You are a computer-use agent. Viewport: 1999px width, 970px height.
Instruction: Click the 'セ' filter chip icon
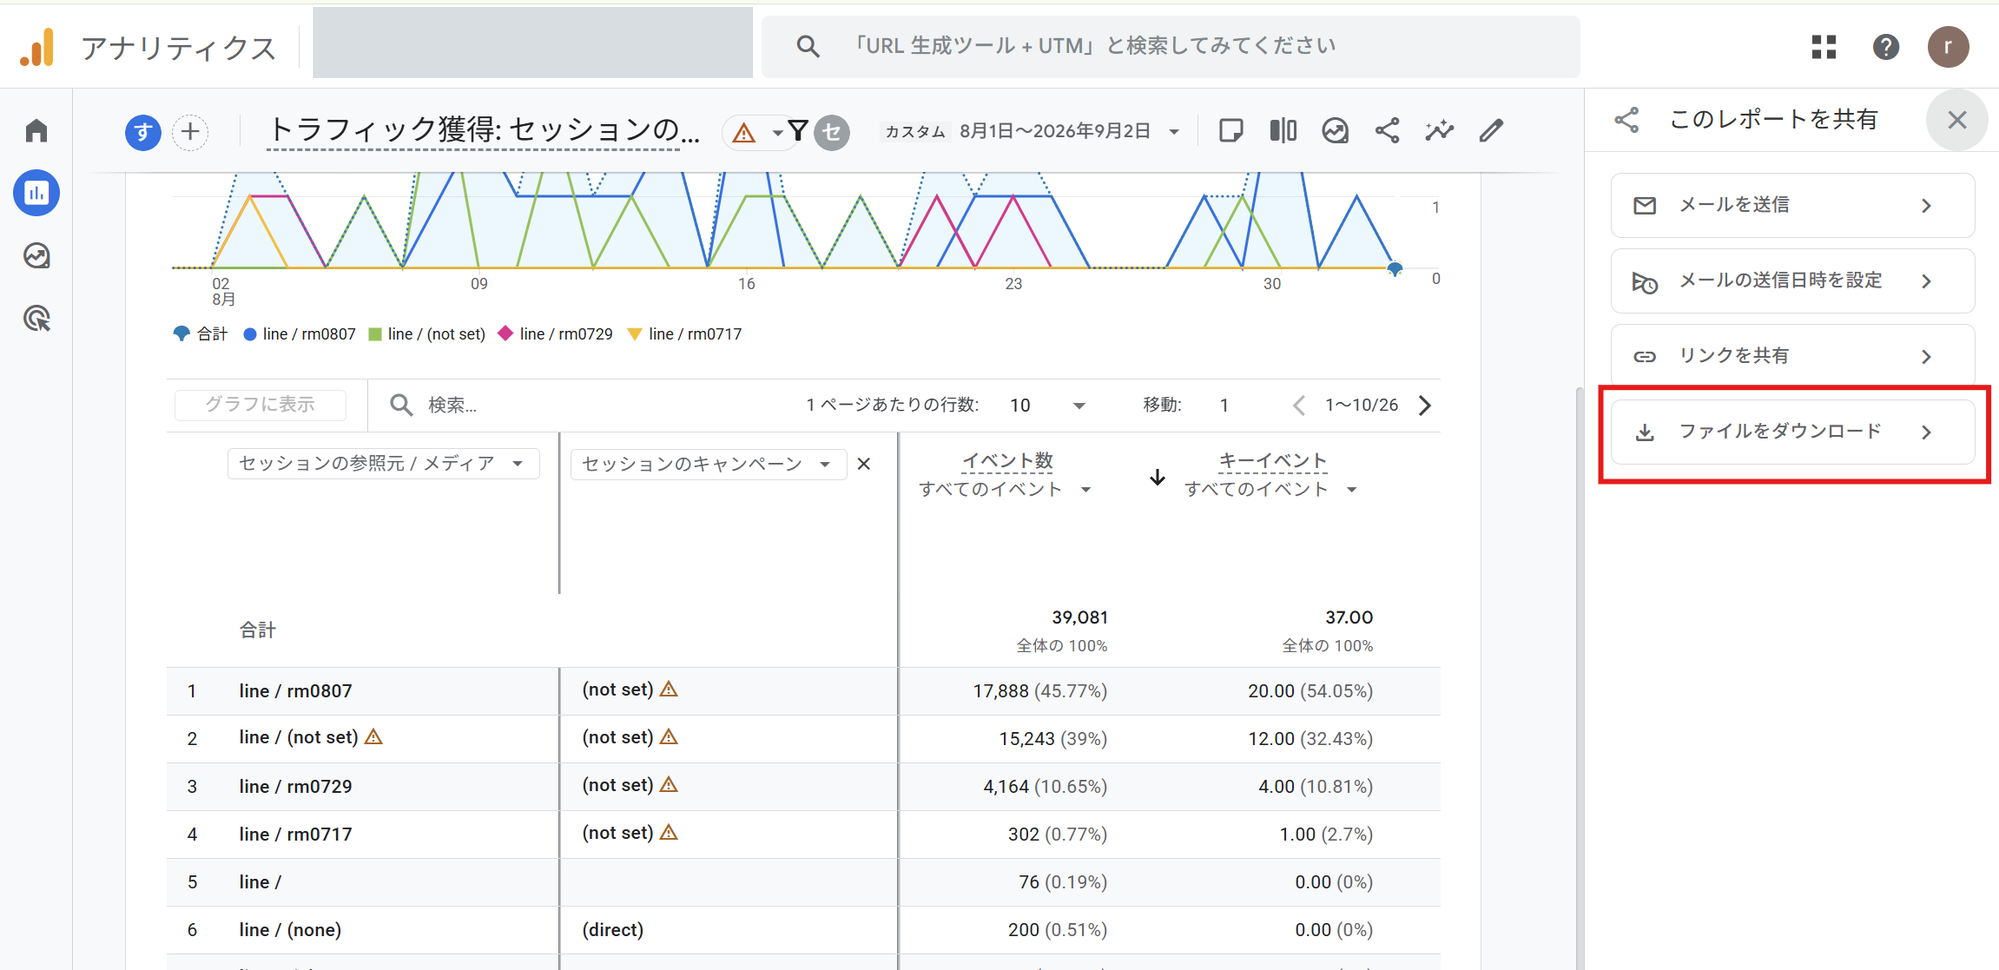(831, 132)
